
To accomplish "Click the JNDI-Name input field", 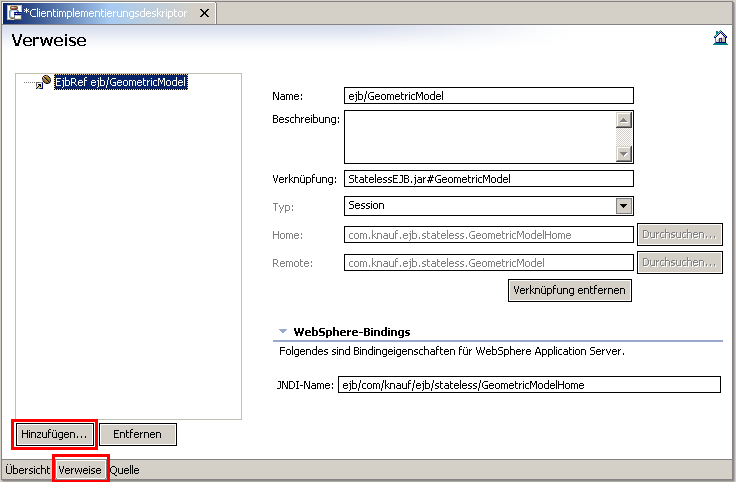I will (528, 385).
